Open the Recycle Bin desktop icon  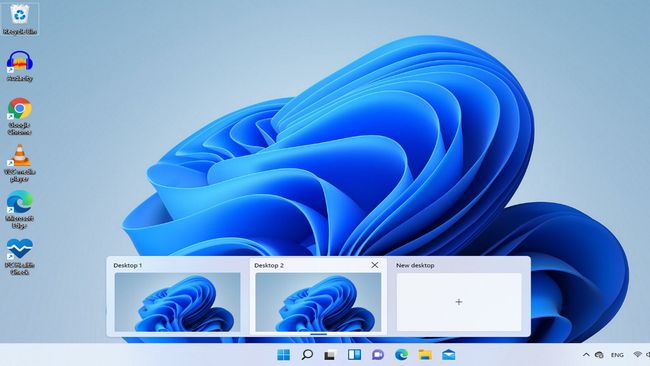pyautogui.click(x=19, y=19)
